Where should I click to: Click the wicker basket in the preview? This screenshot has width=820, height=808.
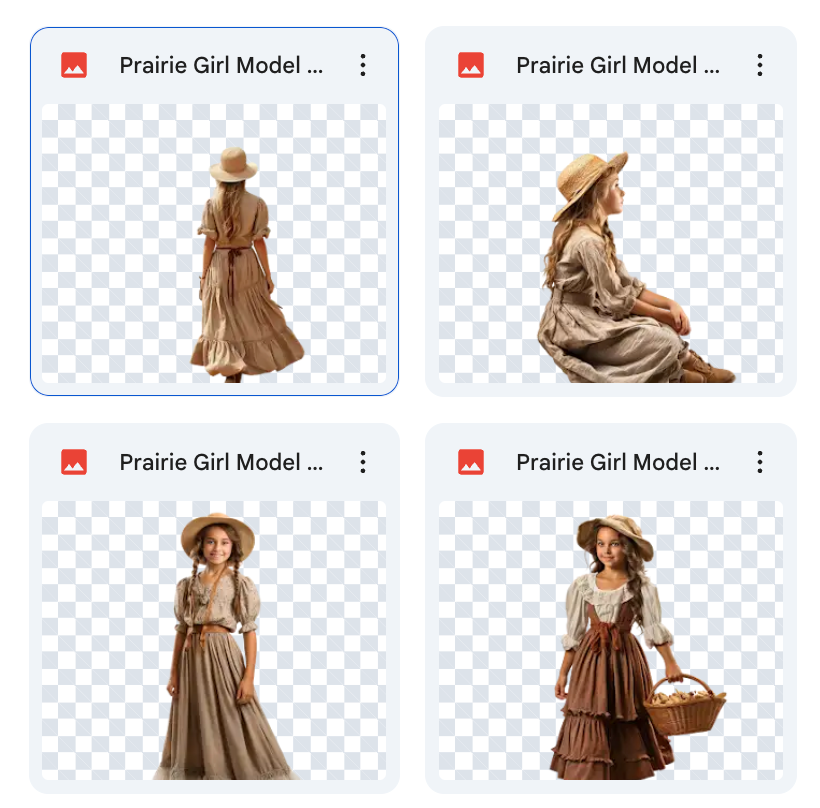coord(685,708)
